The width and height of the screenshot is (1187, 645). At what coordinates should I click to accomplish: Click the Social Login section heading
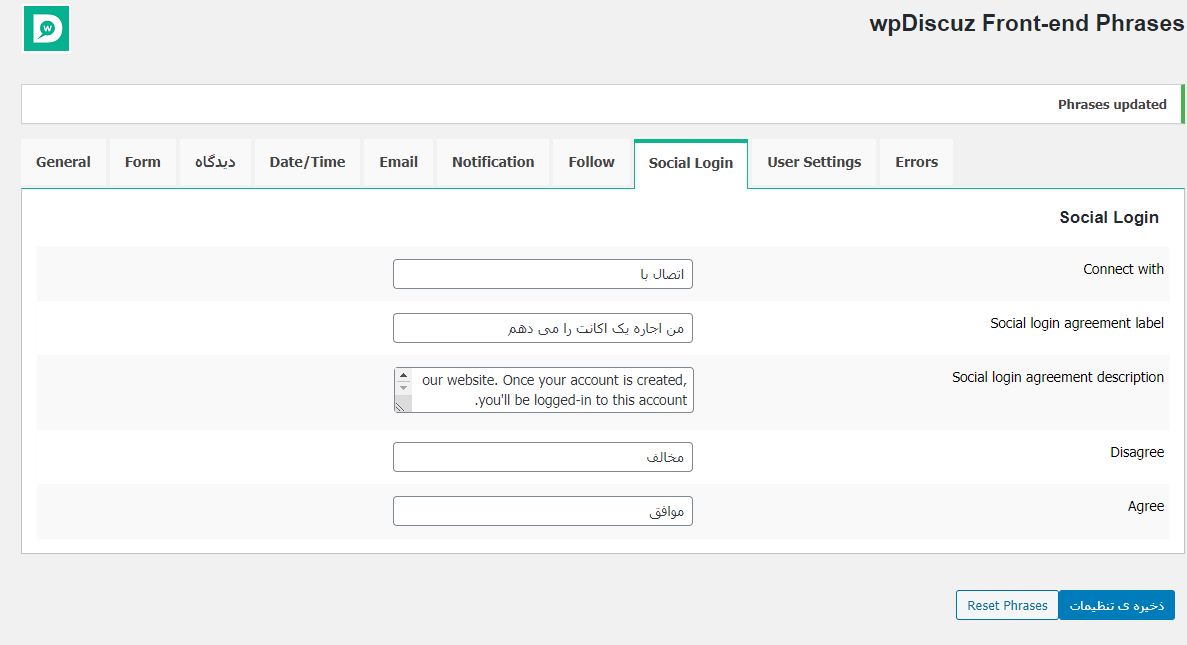tap(1109, 217)
